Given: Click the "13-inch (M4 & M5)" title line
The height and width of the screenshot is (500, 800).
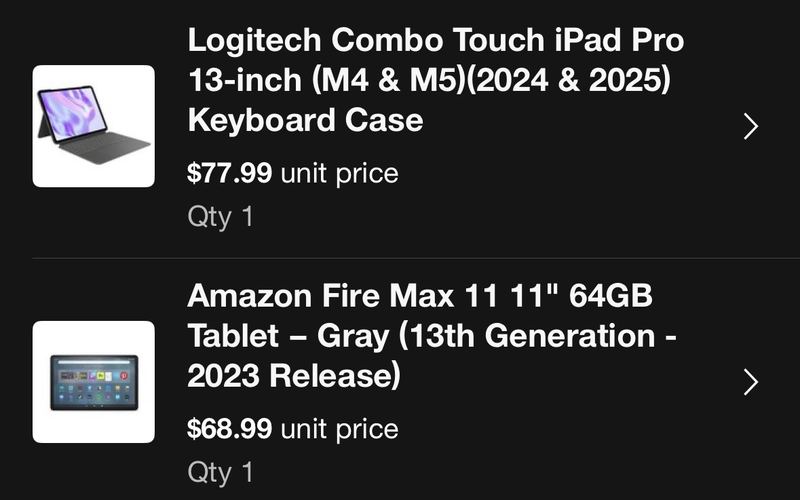Looking at the screenshot, I should tap(327, 80).
